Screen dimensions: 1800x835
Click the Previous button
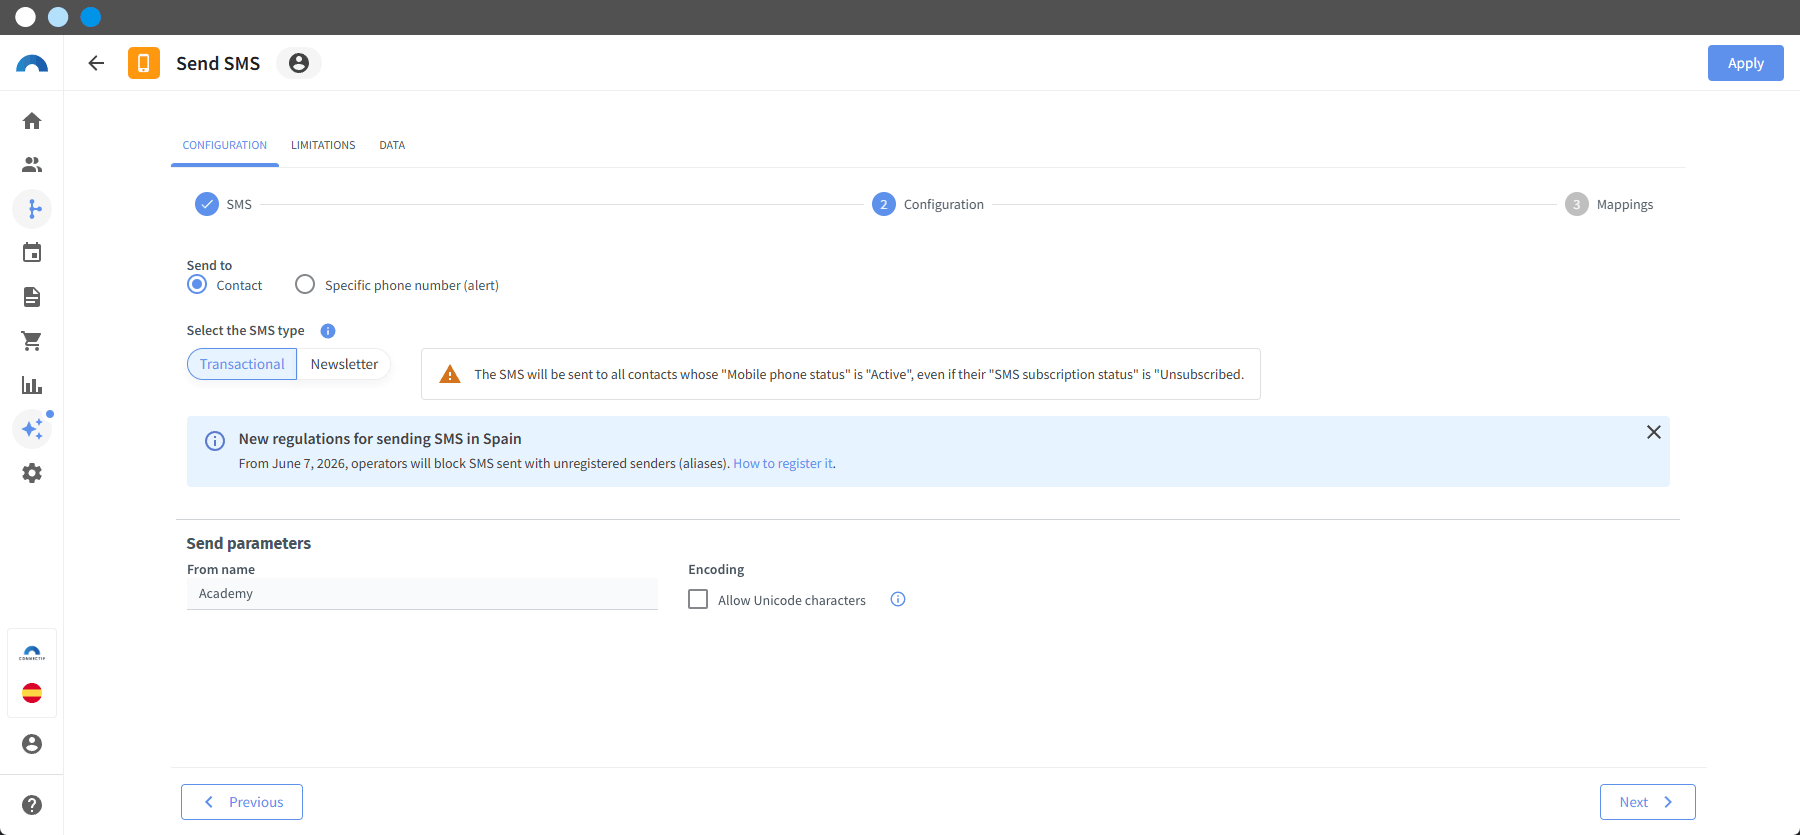click(x=242, y=802)
